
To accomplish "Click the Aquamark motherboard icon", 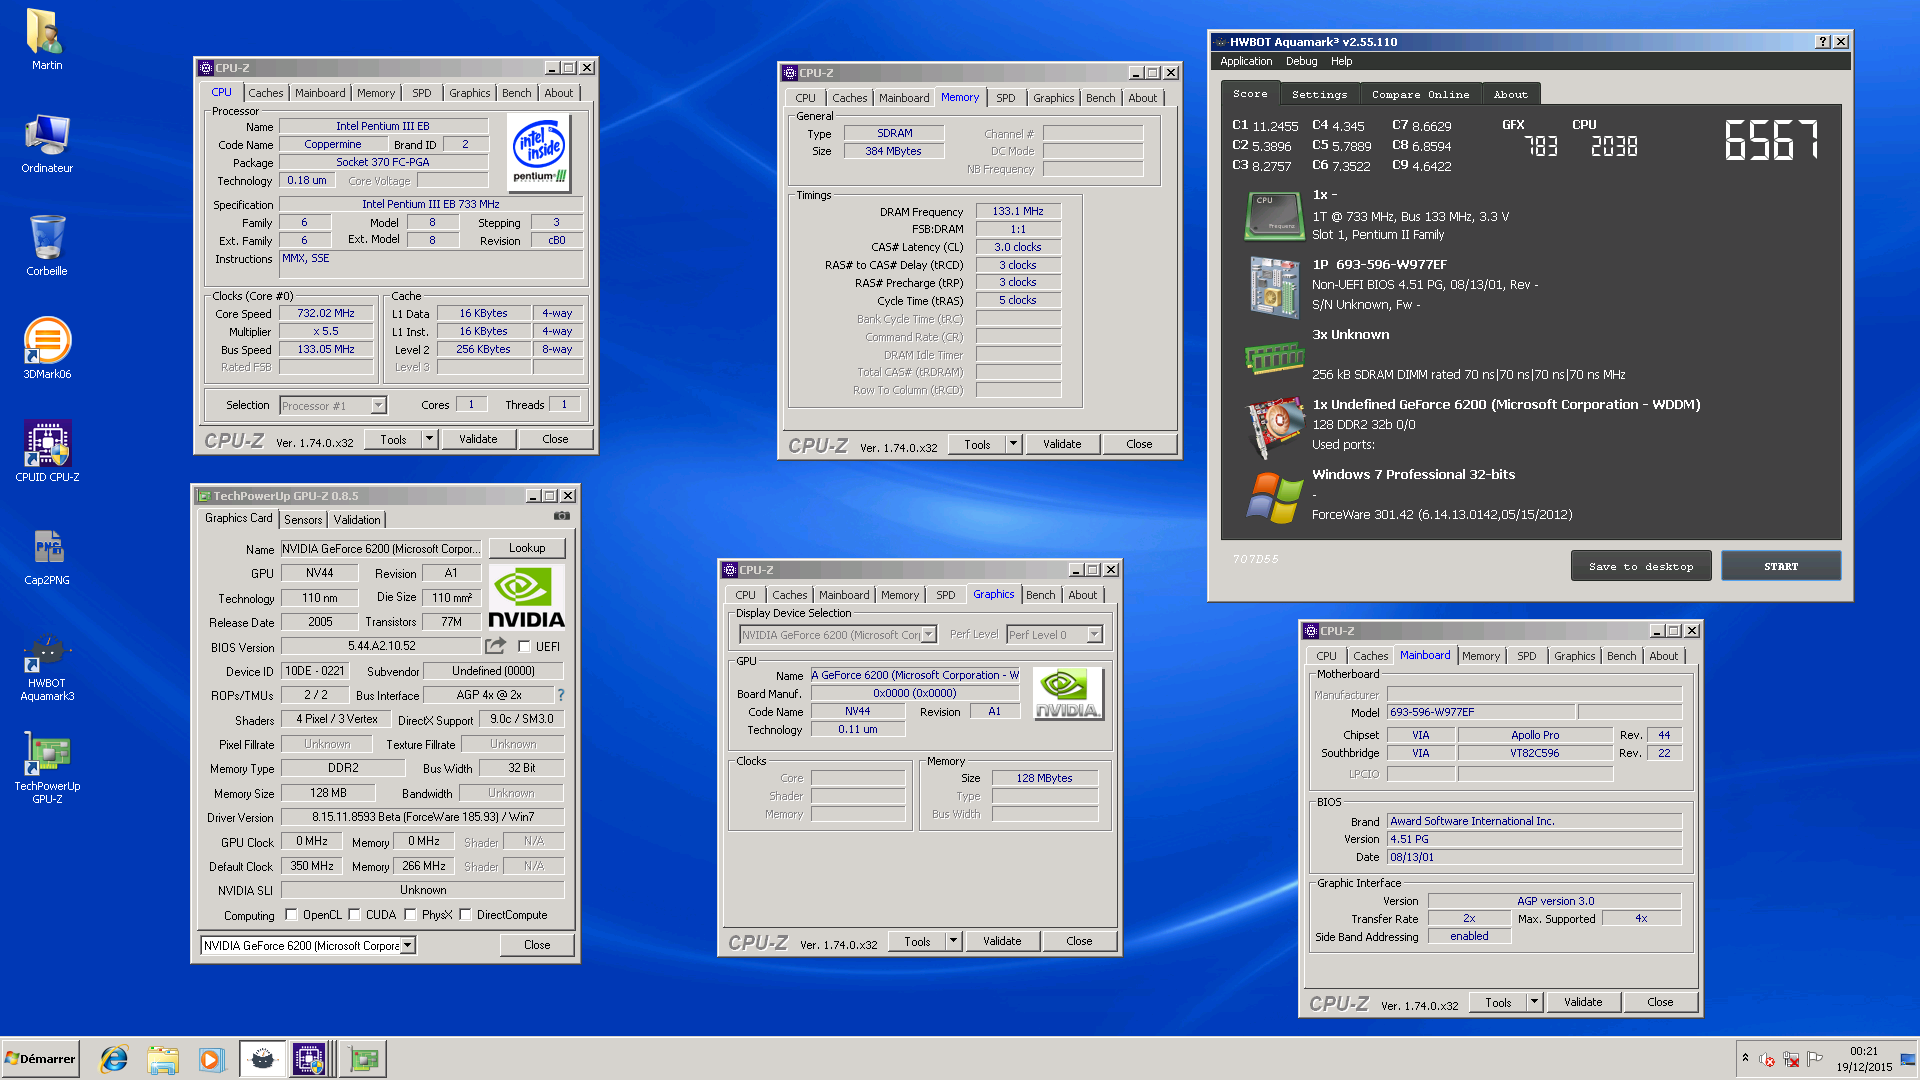I will [1274, 287].
